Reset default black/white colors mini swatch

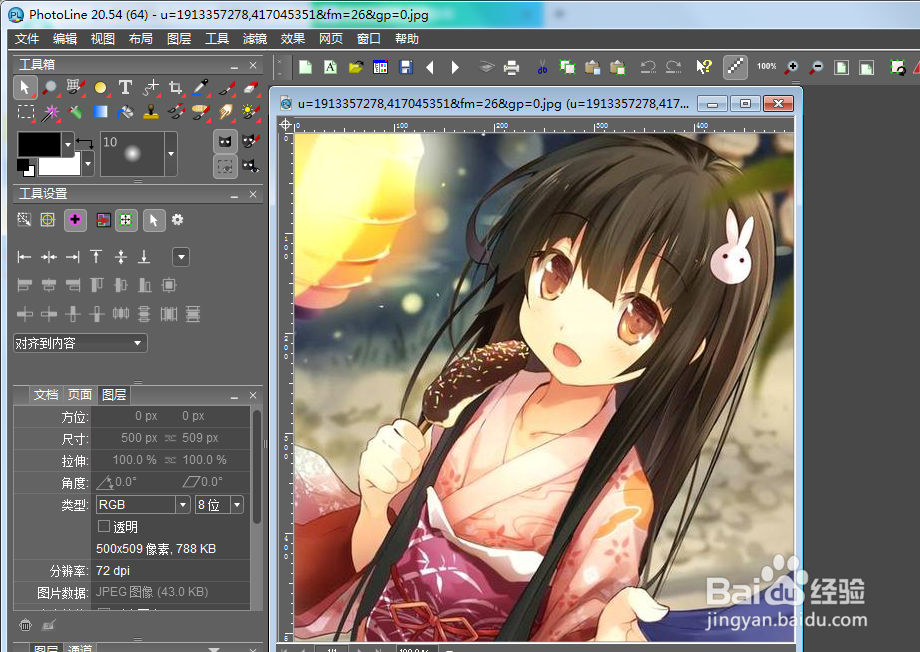click(26, 167)
